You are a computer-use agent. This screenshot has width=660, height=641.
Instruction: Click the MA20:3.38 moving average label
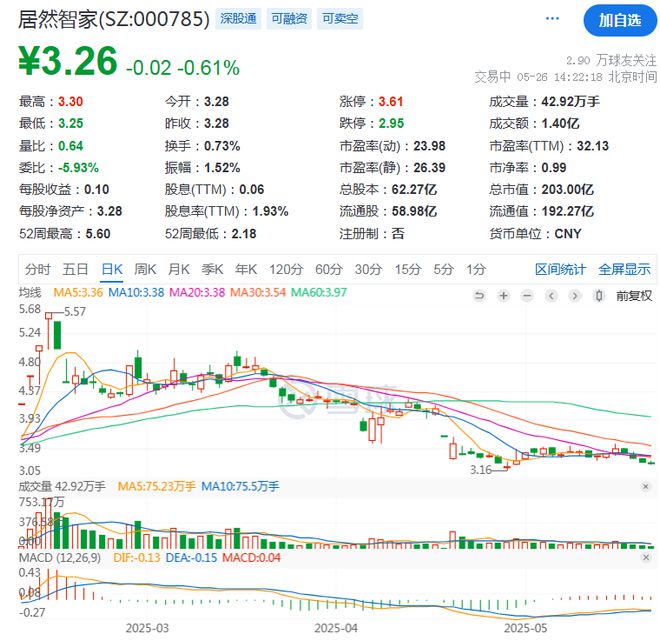197,292
